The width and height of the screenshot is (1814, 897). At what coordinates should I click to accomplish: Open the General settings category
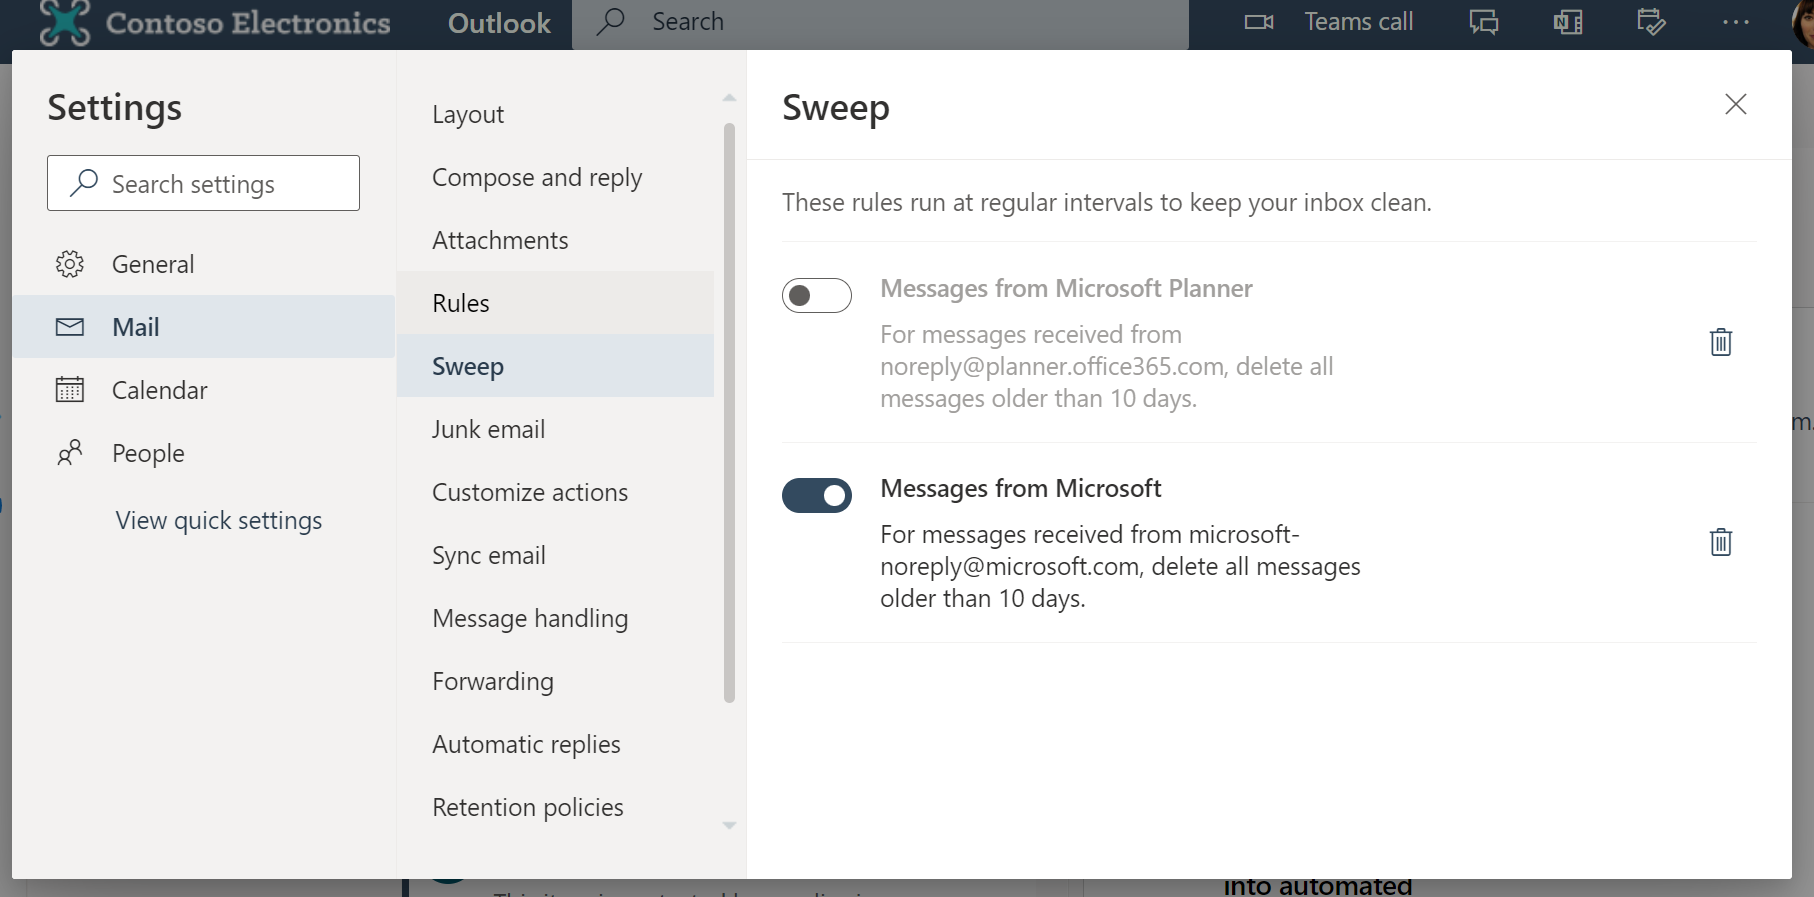[204, 264]
